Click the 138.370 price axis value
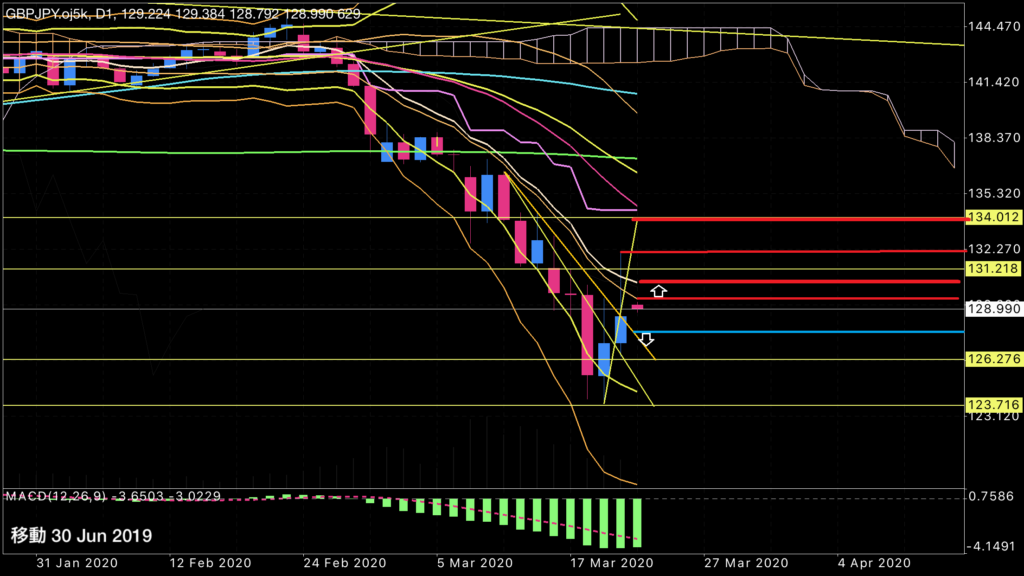Image resolution: width=1024 pixels, height=576 pixels. (993, 138)
